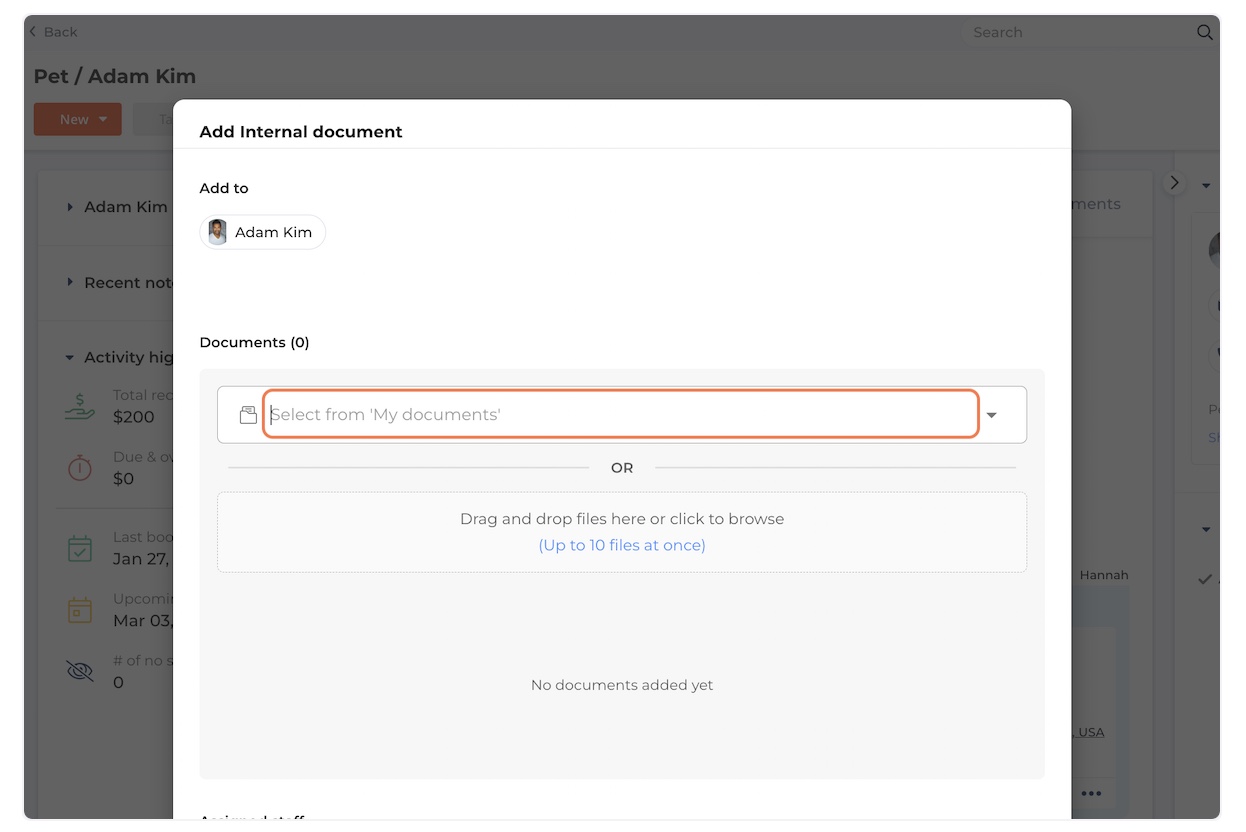This screenshot has height=832, width=1246.
Task: Click the 'Up to 10 files at once' link
Action: [x=621, y=545]
